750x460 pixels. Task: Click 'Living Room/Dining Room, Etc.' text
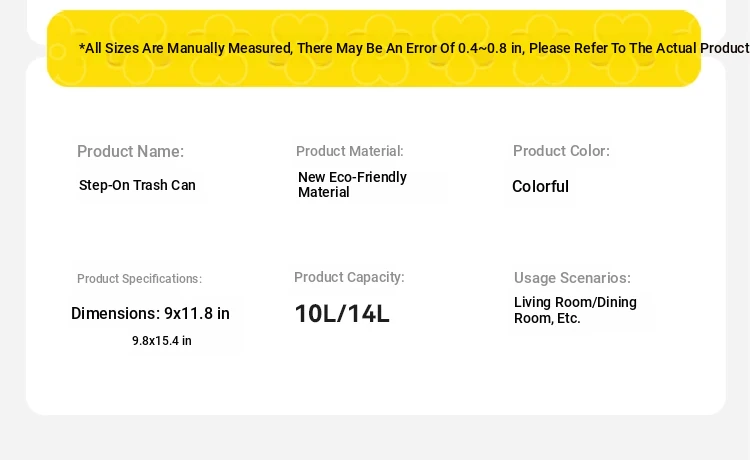pos(575,310)
